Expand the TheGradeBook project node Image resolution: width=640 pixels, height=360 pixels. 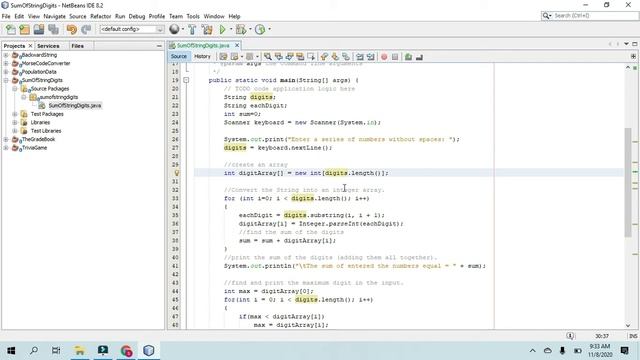click(6, 139)
